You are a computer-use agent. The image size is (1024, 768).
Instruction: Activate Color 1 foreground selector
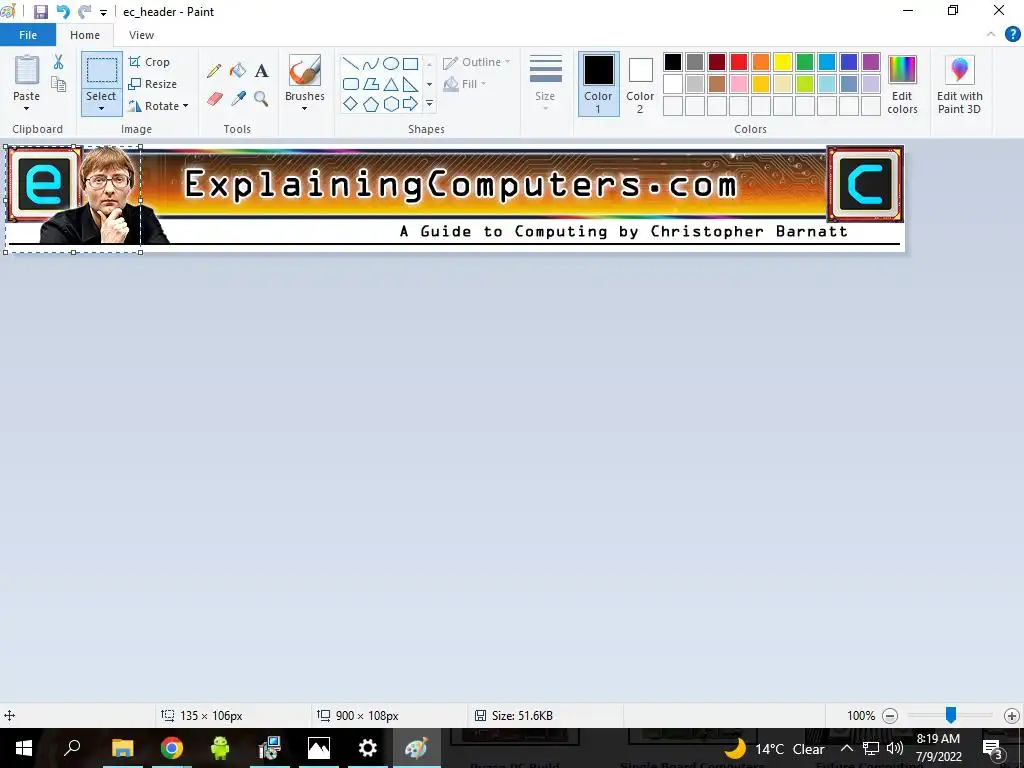point(598,84)
